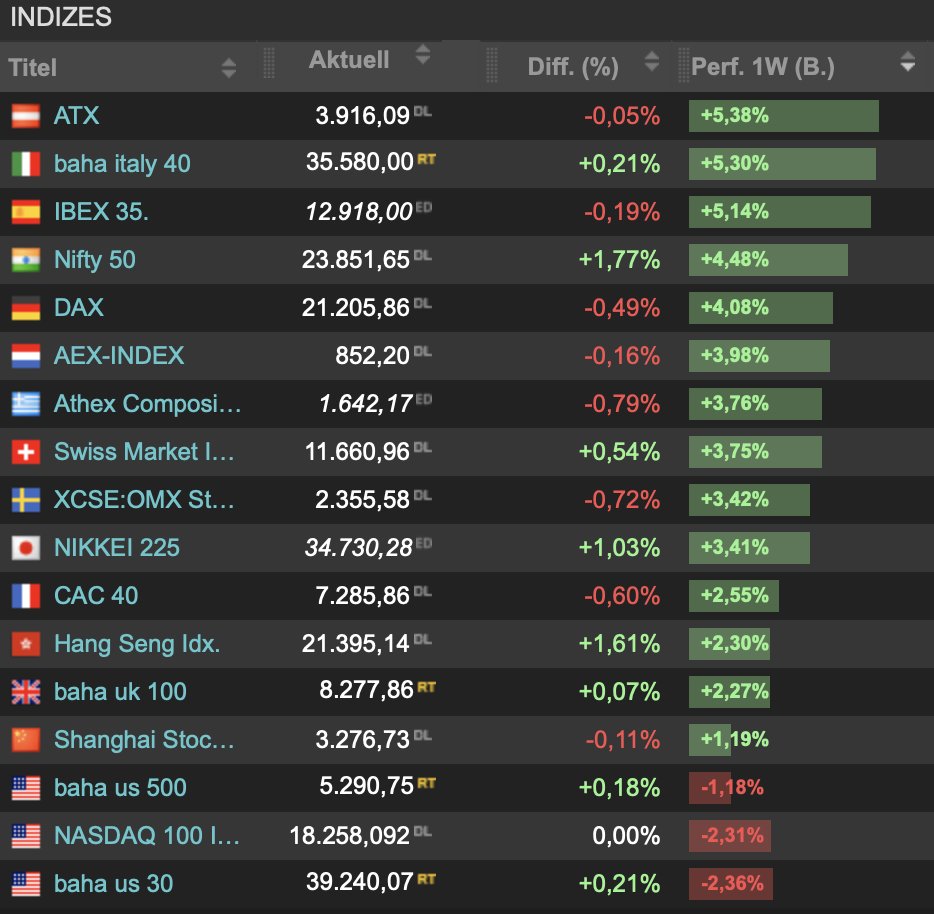934x914 pixels.
Task: Click the -2,36% red performance bar
Action: click(x=731, y=884)
